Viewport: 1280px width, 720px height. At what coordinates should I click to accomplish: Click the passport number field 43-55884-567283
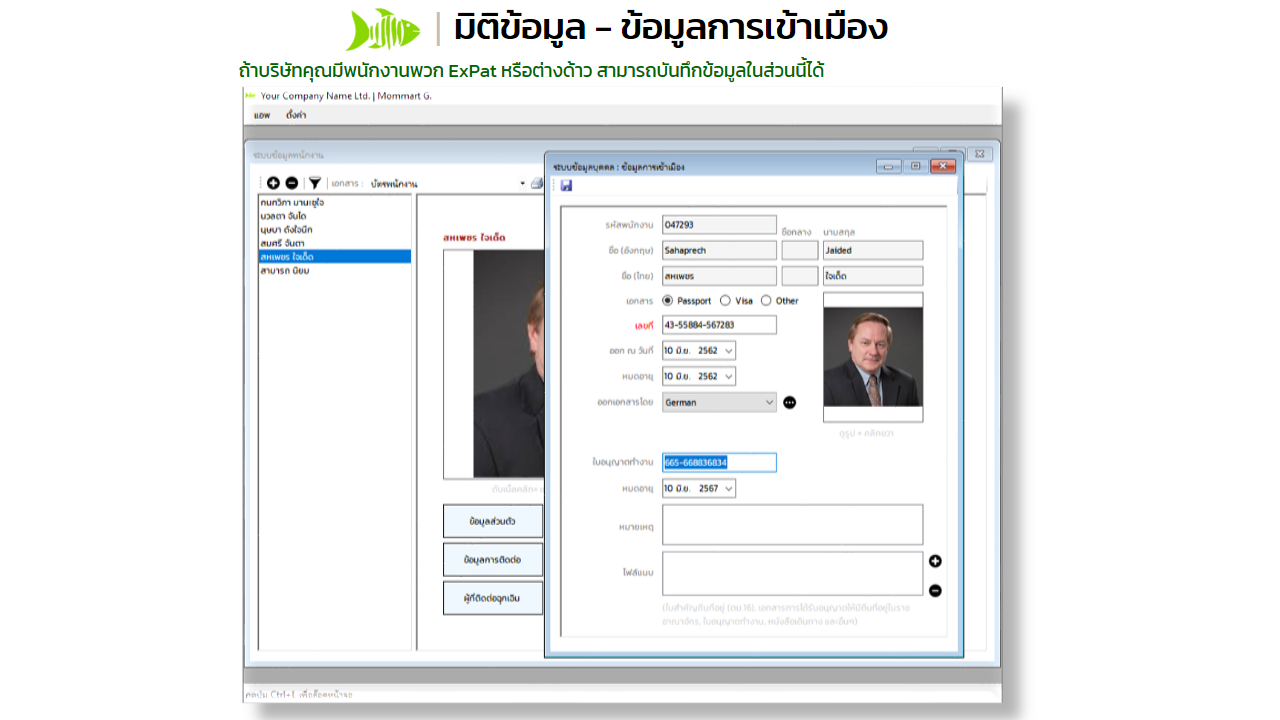pyautogui.click(x=719, y=325)
